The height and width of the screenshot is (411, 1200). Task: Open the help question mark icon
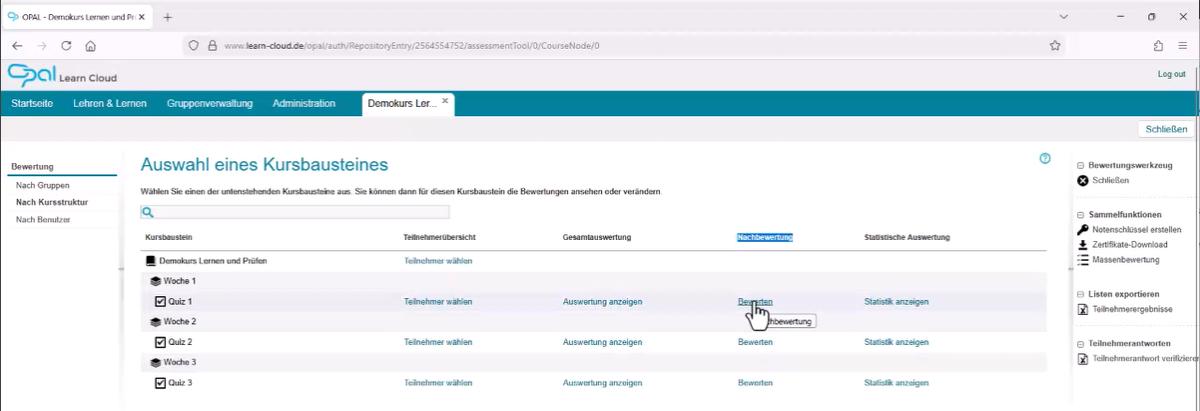1045,158
